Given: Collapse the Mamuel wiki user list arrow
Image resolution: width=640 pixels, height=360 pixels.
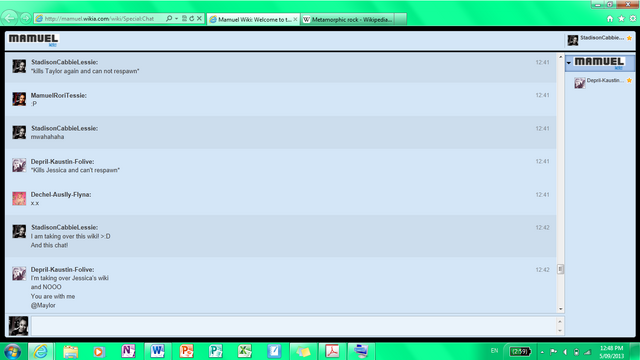Looking at the screenshot, I should click(569, 63).
